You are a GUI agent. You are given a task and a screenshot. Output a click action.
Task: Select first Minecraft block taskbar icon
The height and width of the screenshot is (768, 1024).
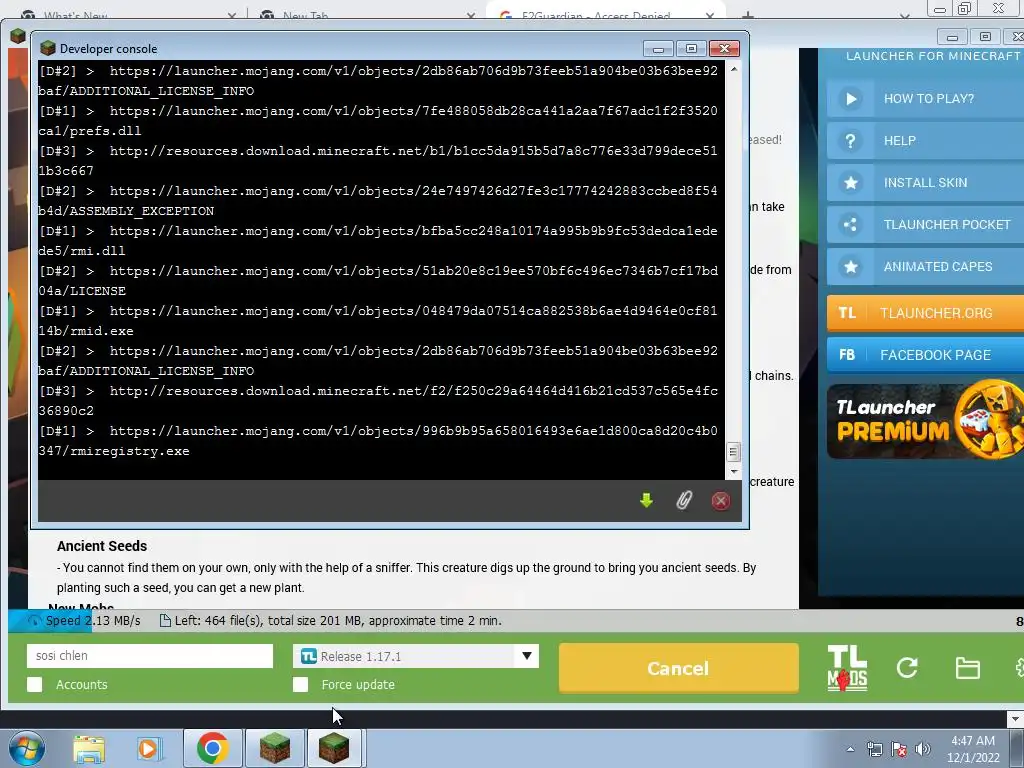[274, 748]
